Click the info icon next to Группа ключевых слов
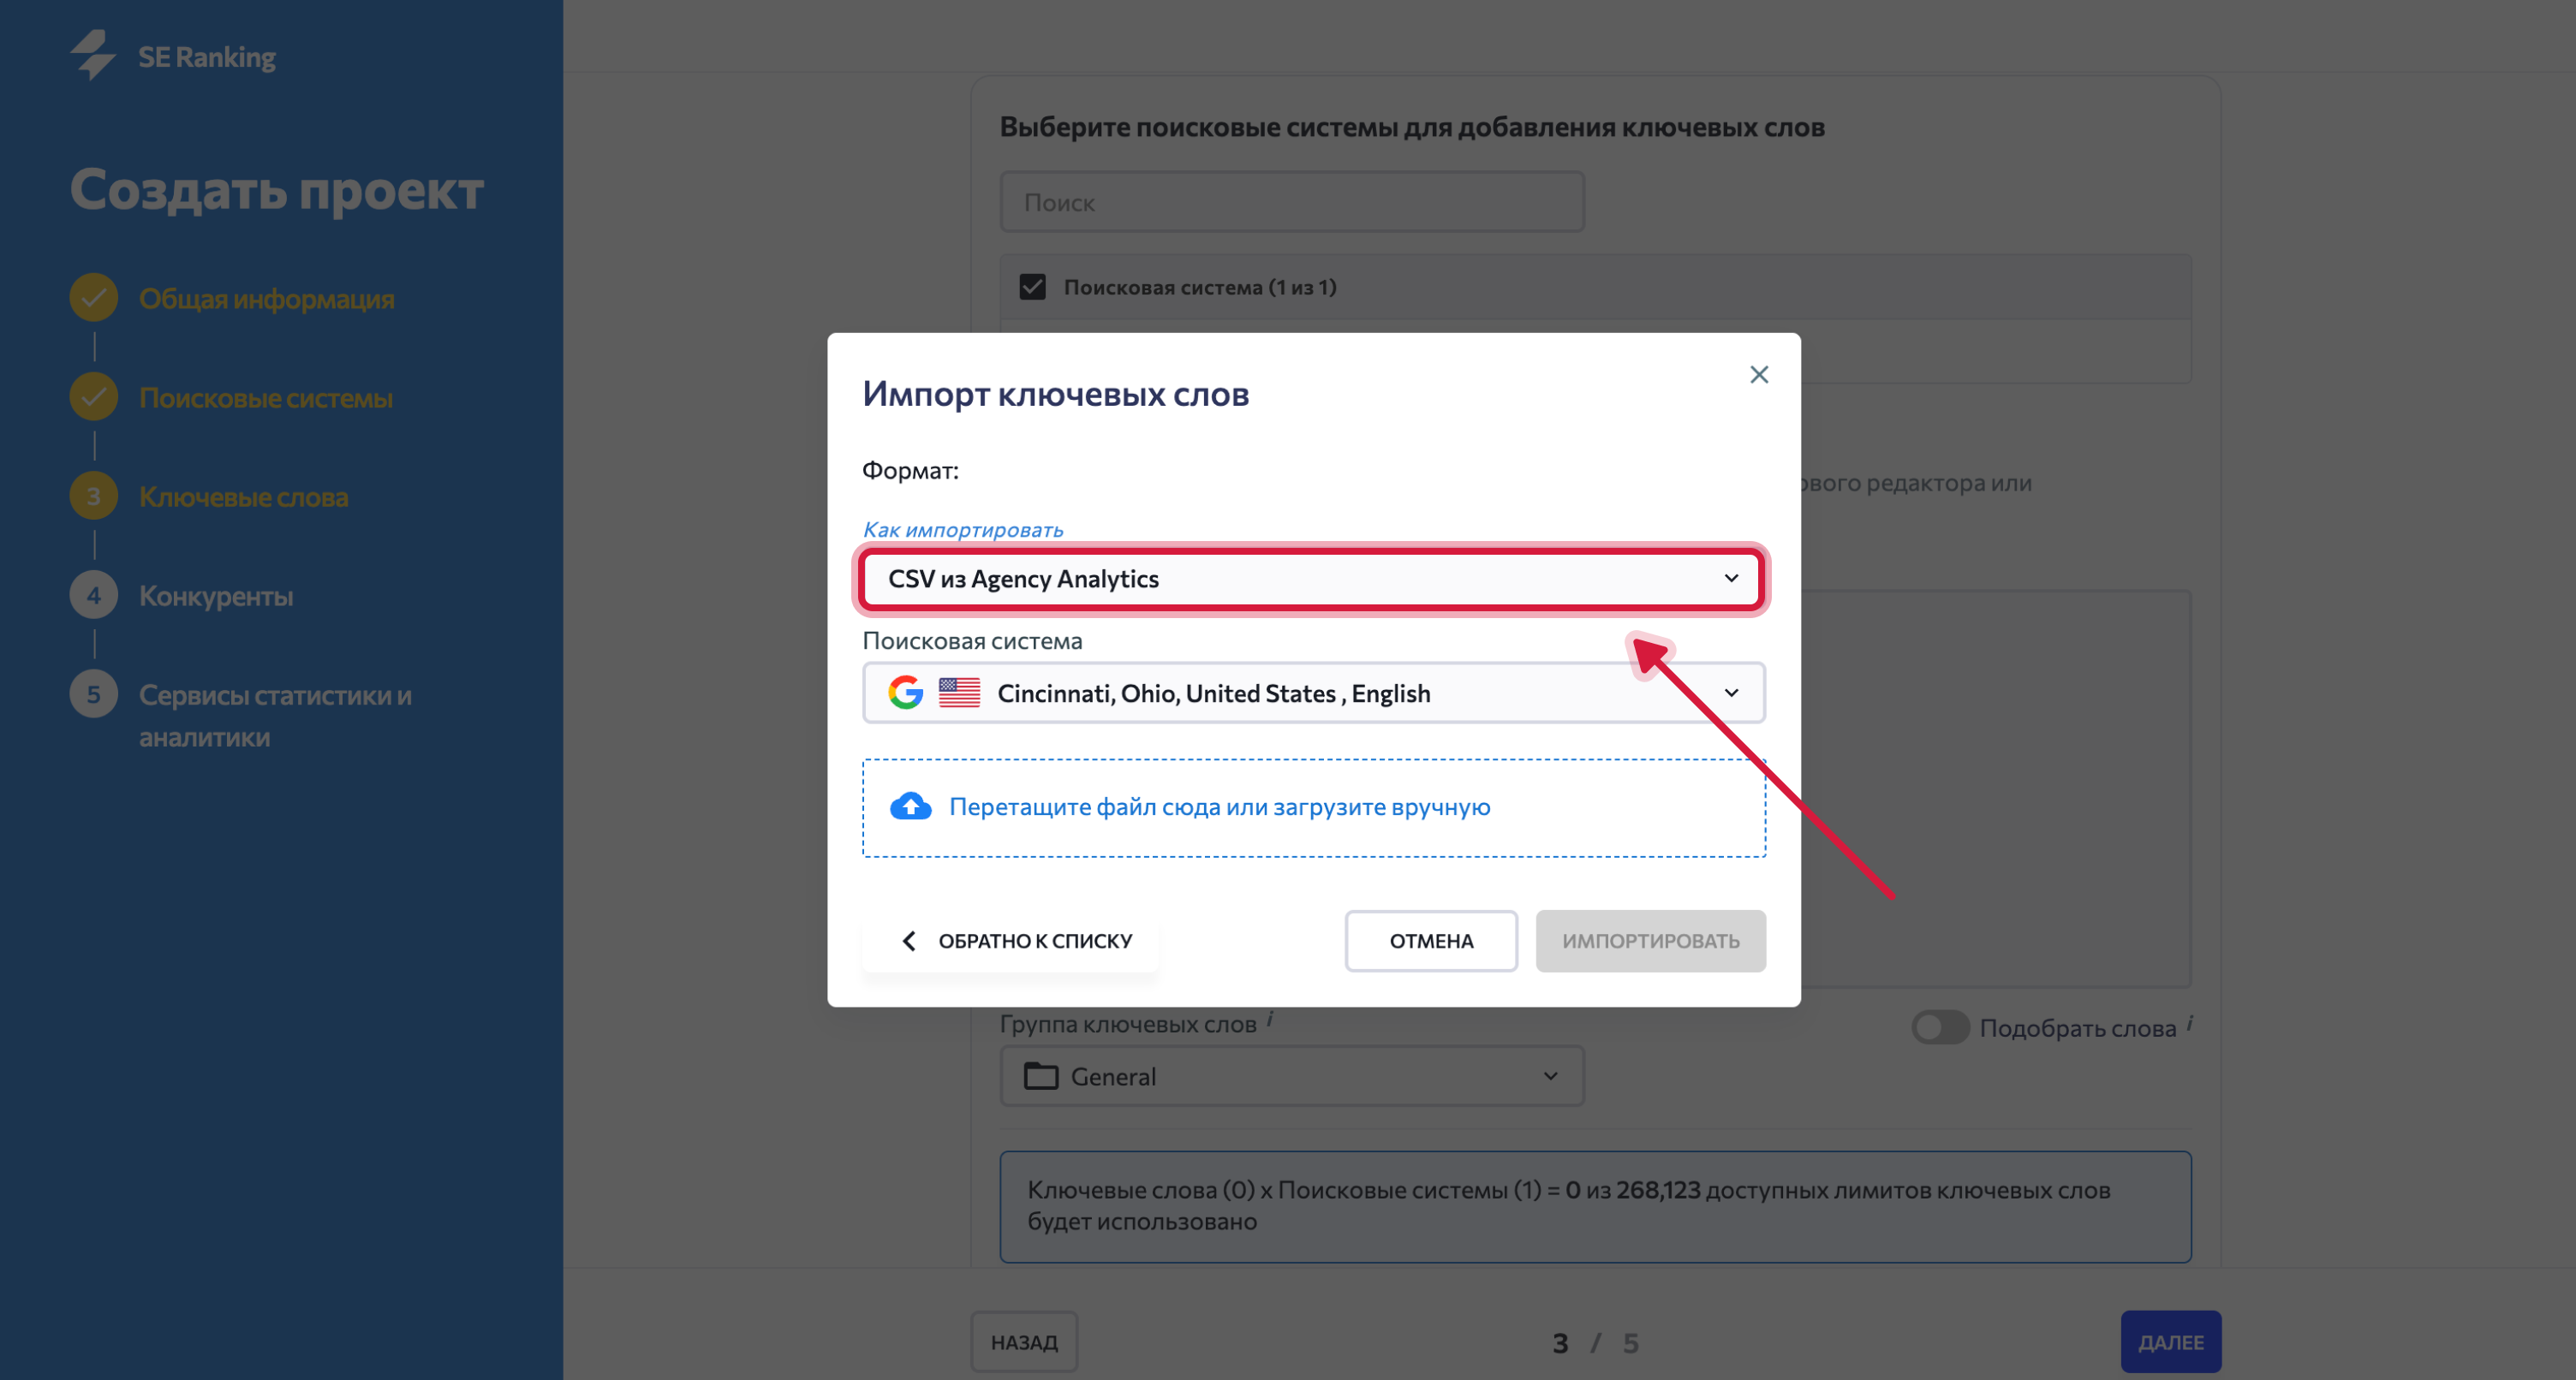The height and width of the screenshot is (1380, 2576). click(1270, 1019)
